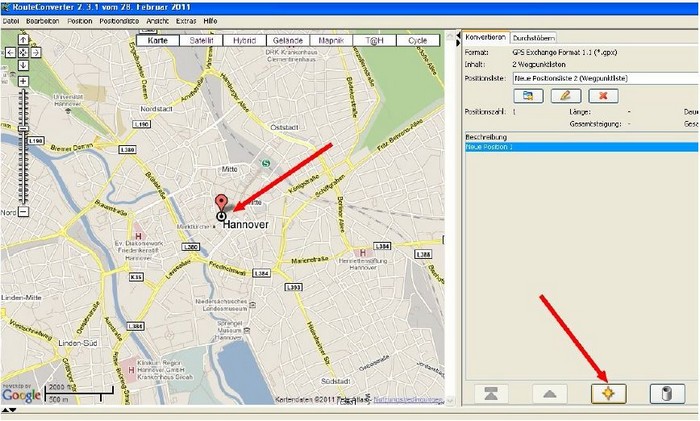Pan the map up with the arrow
The width and height of the screenshot is (700, 421).
tap(23, 40)
